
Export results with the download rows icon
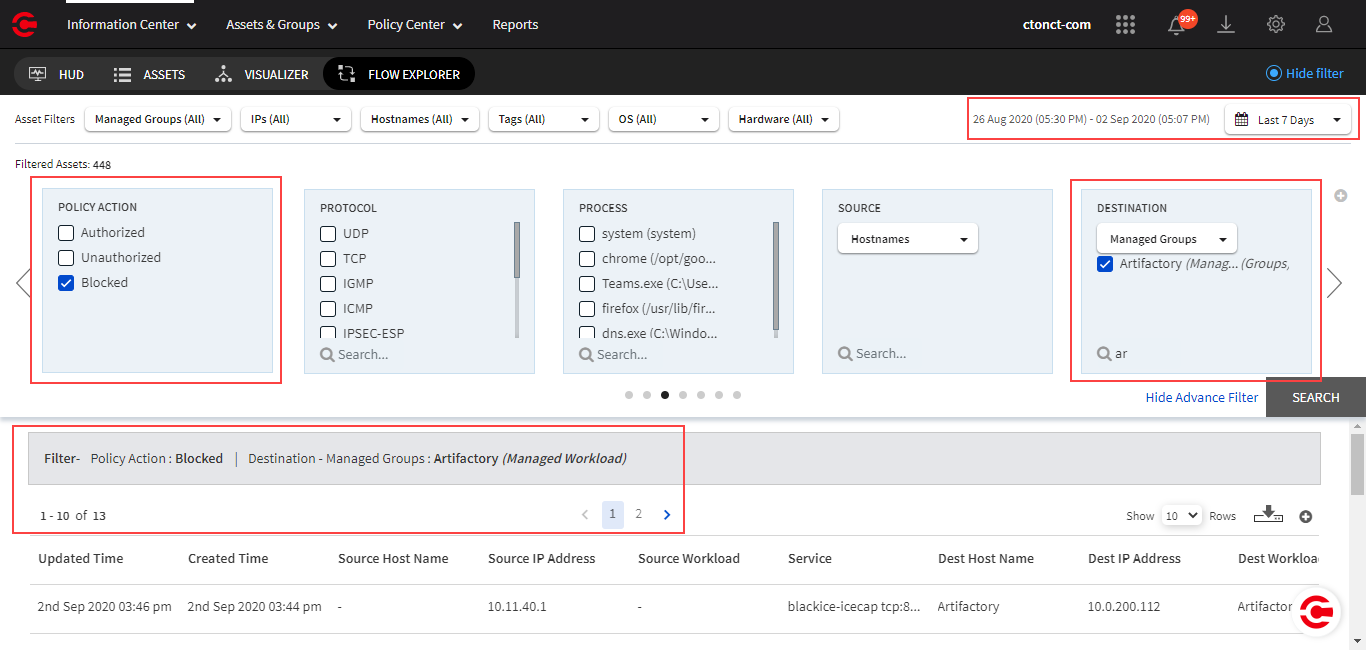tap(1268, 514)
